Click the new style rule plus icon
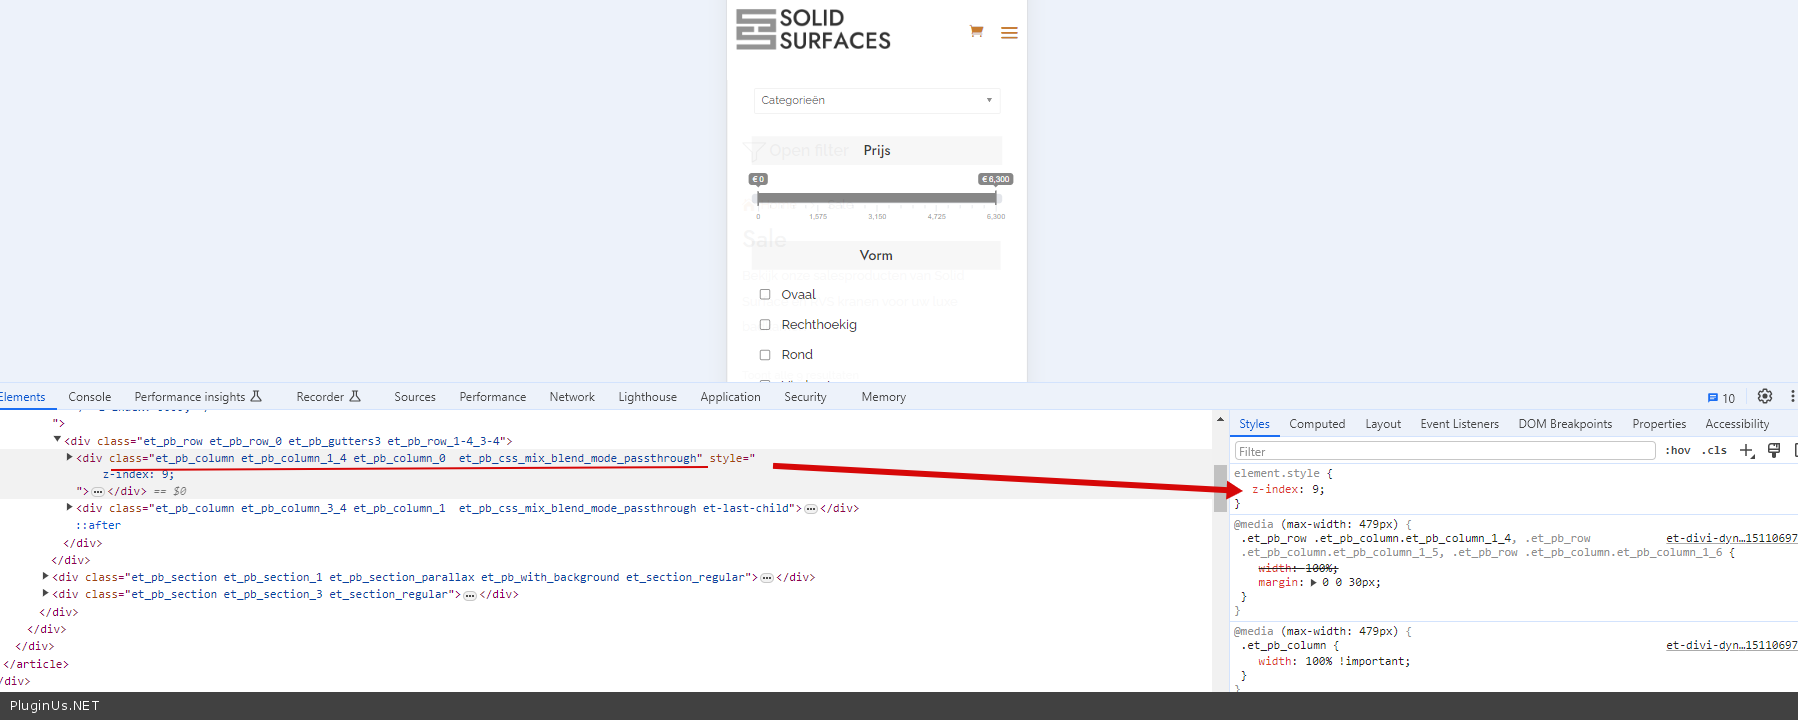The height and width of the screenshot is (720, 1798). pos(1747,451)
